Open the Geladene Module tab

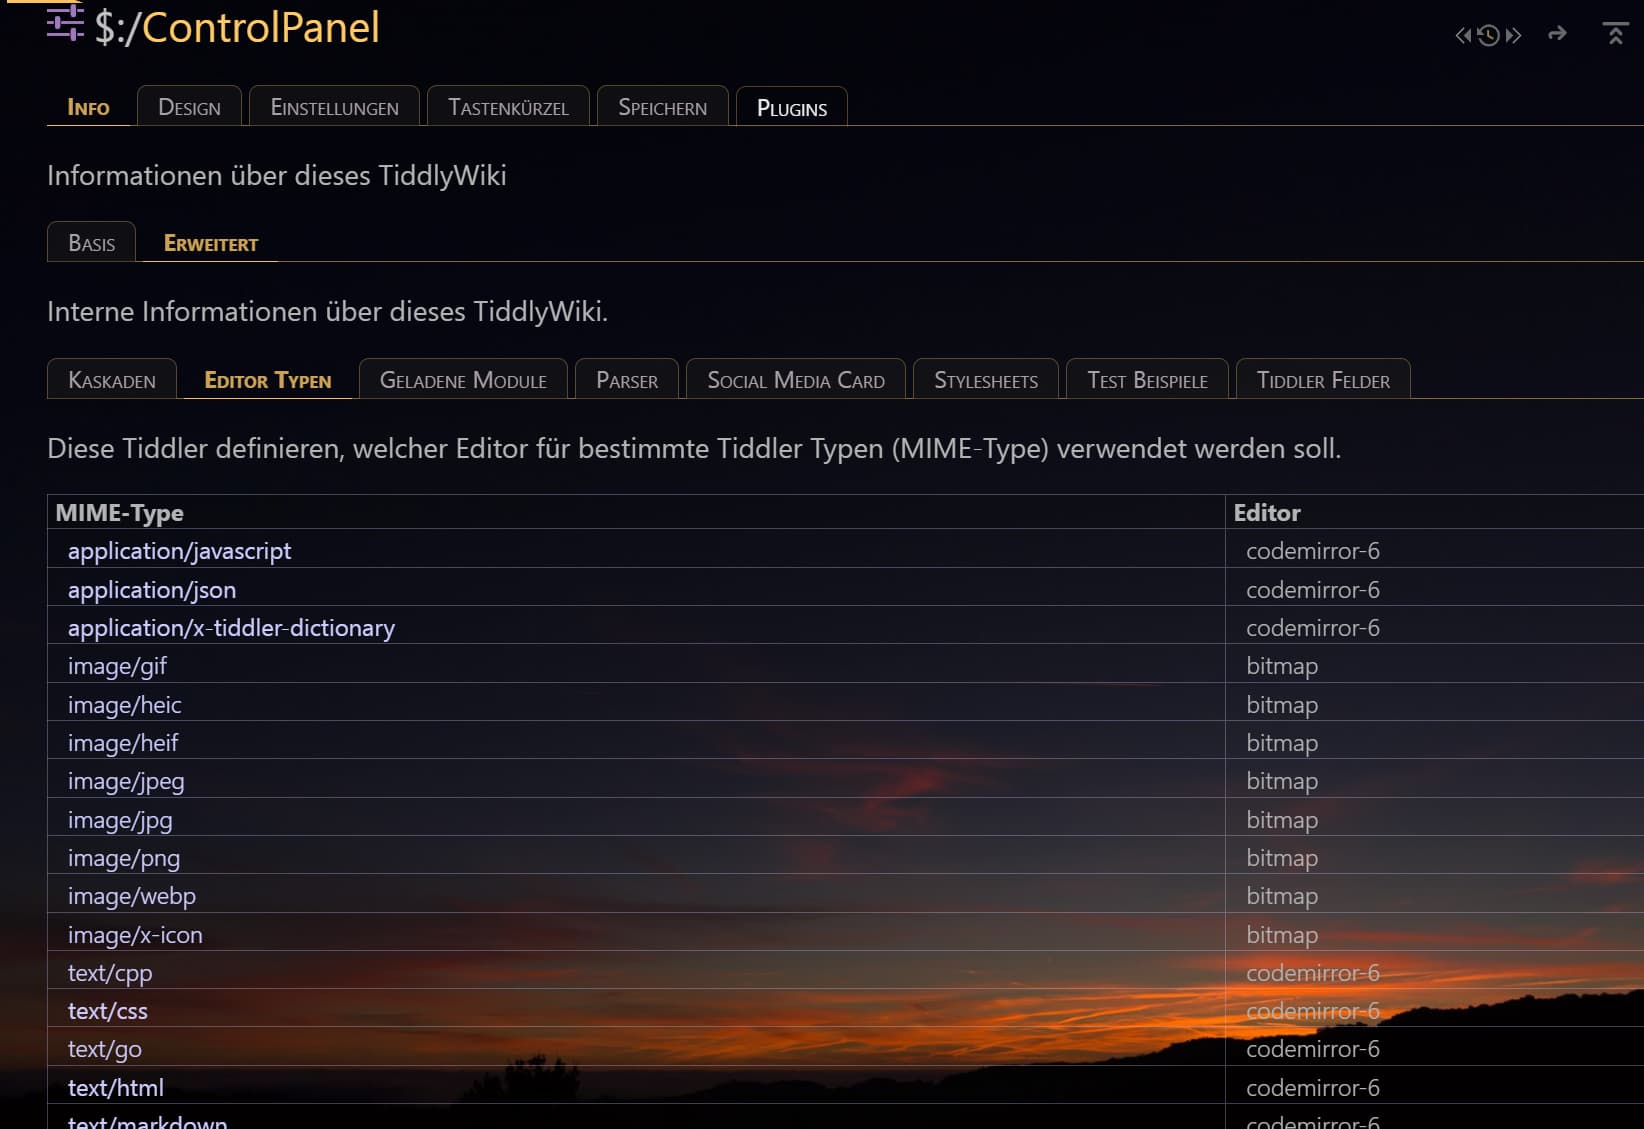pyautogui.click(x=463, y=380)
